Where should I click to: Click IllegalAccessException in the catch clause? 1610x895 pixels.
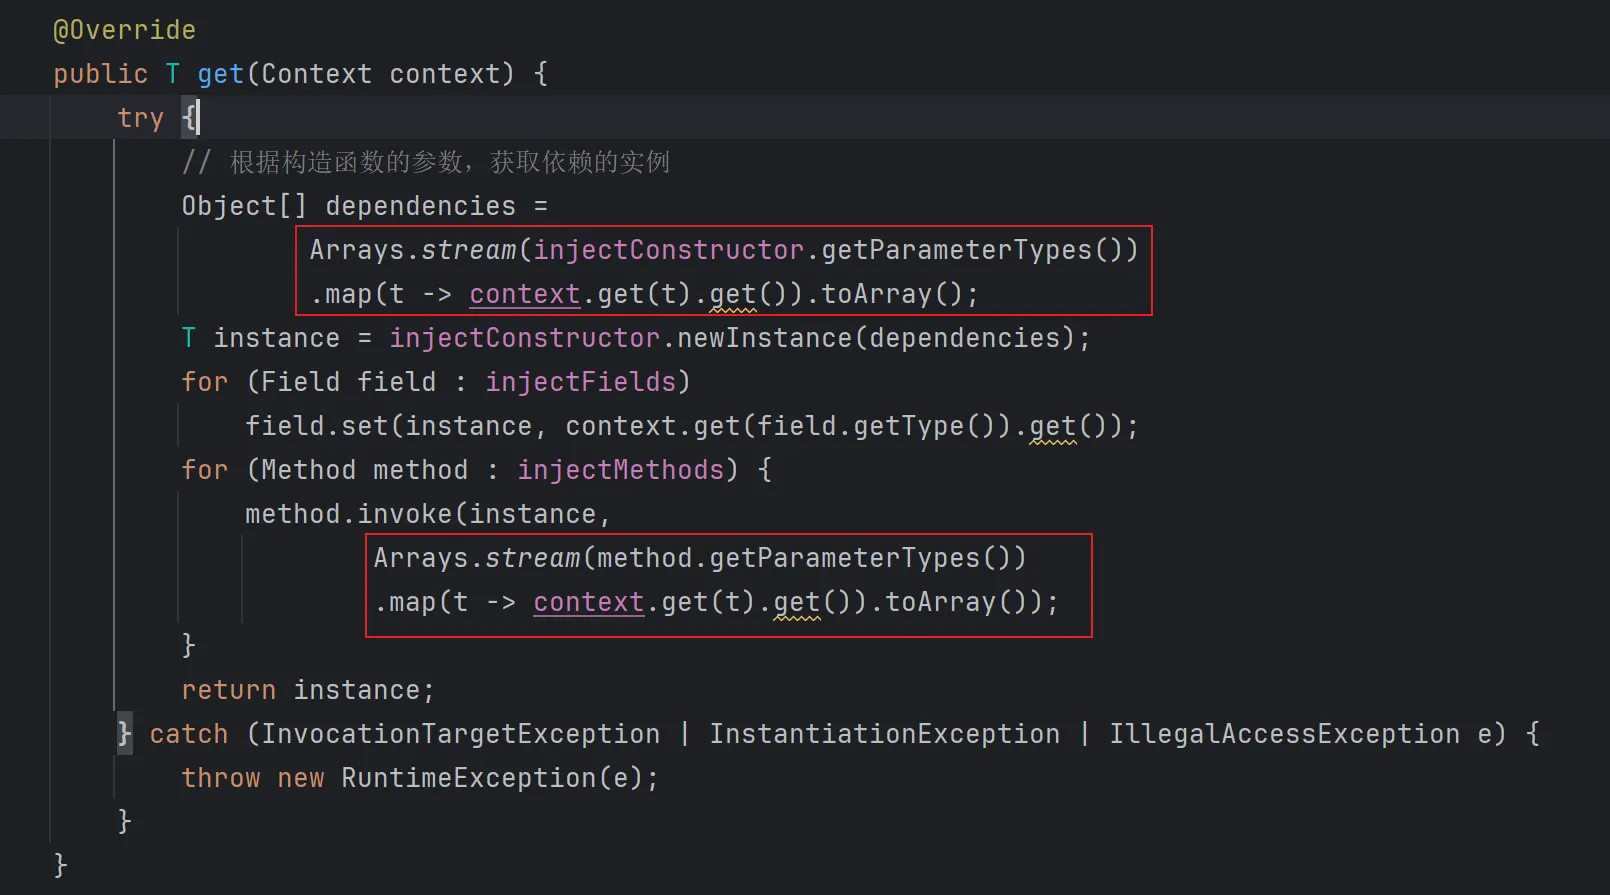(x=1284, y=734)
